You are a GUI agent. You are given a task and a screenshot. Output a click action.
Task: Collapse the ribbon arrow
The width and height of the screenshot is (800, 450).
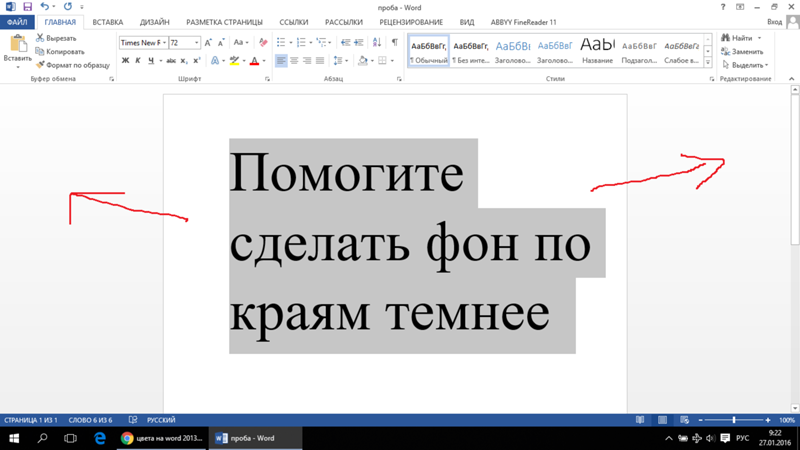point(791,79)
